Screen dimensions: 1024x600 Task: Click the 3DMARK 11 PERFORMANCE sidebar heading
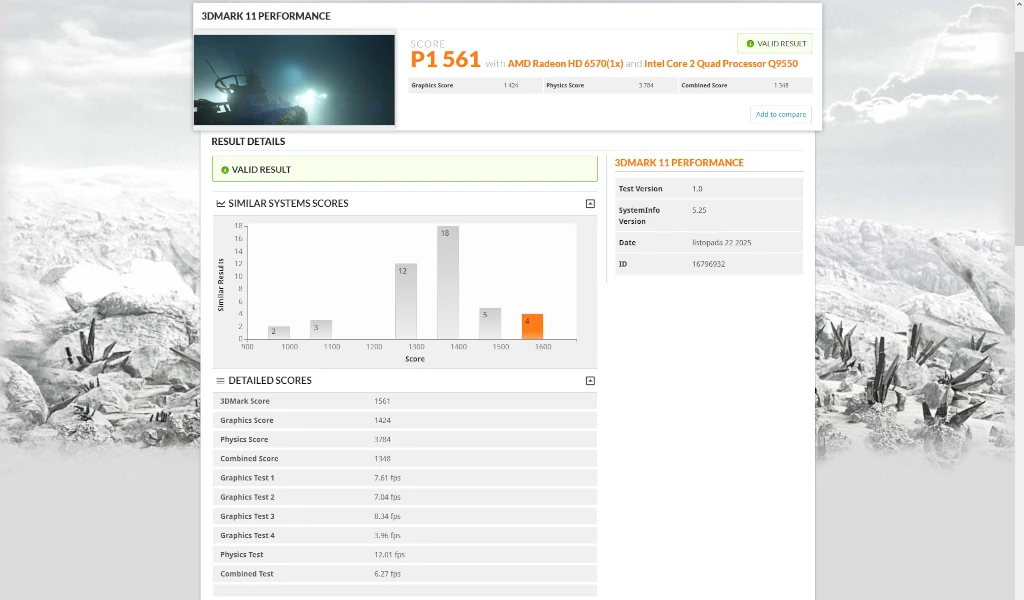point(679,163)
